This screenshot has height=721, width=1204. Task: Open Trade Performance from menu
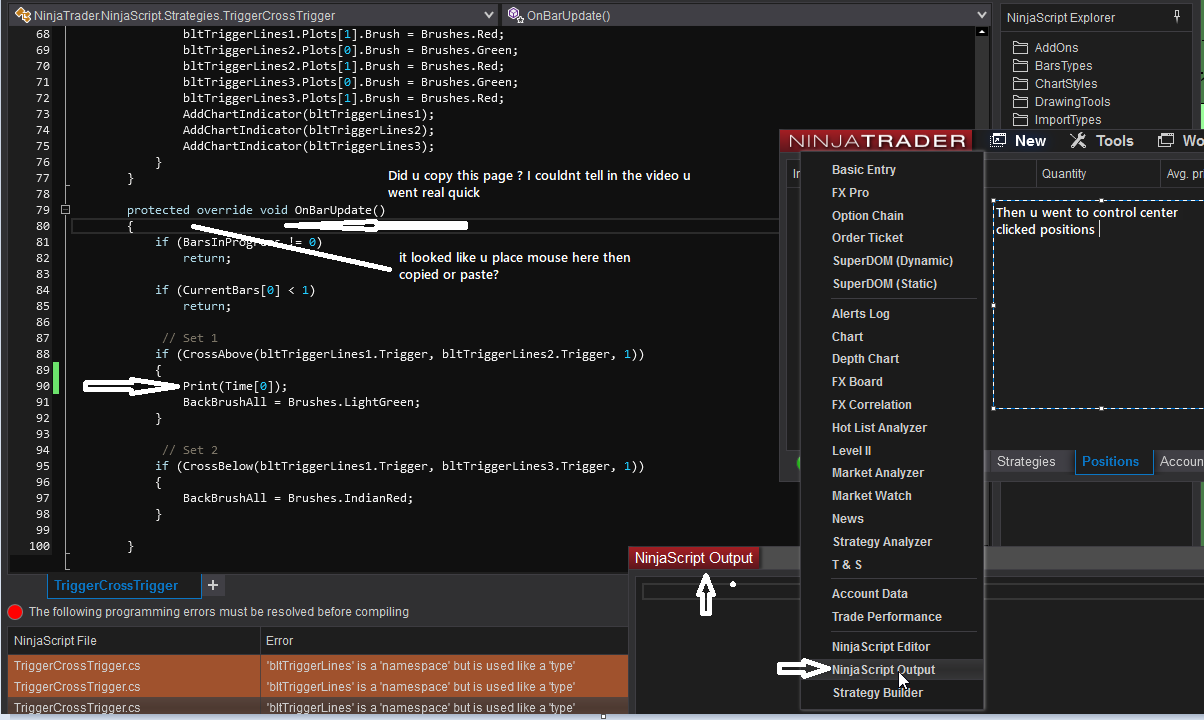pos(887,617)
